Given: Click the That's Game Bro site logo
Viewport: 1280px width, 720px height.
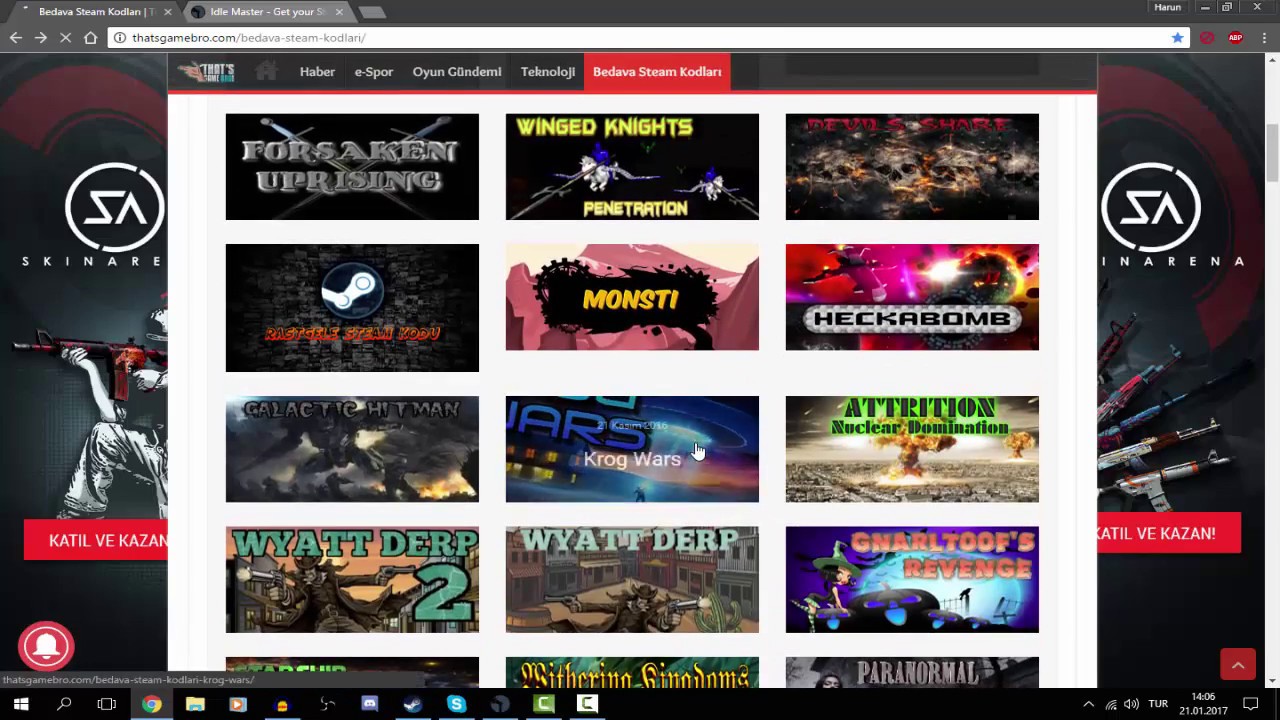Looking at the screenshot, I should tap(206, 72).
